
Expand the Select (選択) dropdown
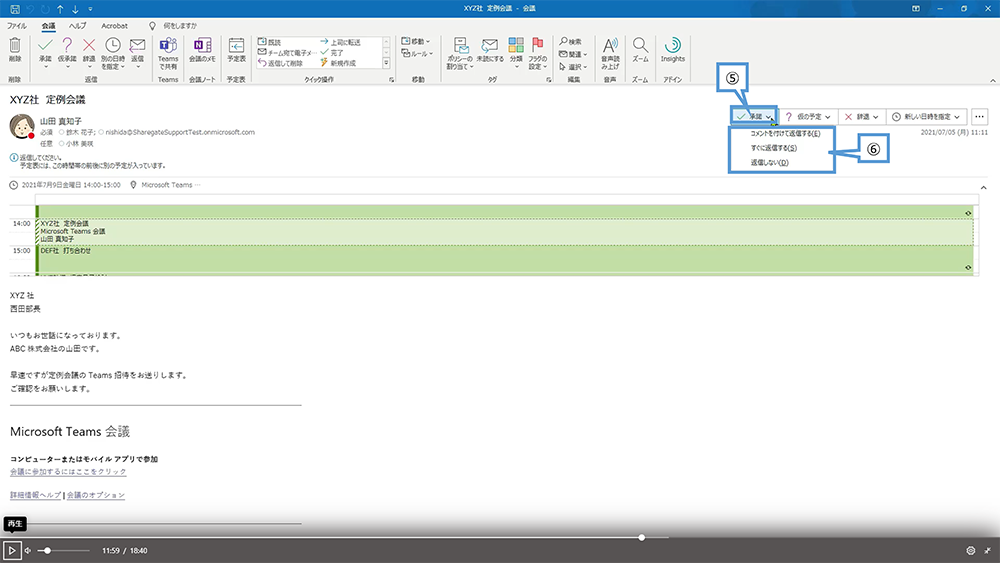(x=573, y=66)
